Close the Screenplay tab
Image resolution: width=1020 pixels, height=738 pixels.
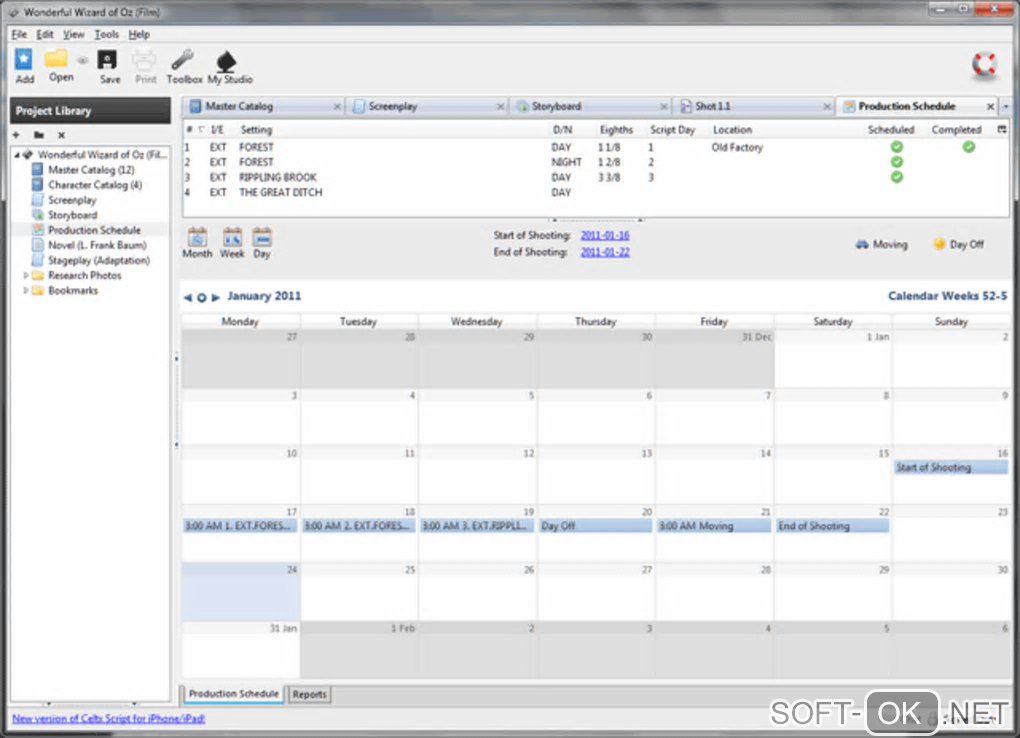(x=500, y=107)
